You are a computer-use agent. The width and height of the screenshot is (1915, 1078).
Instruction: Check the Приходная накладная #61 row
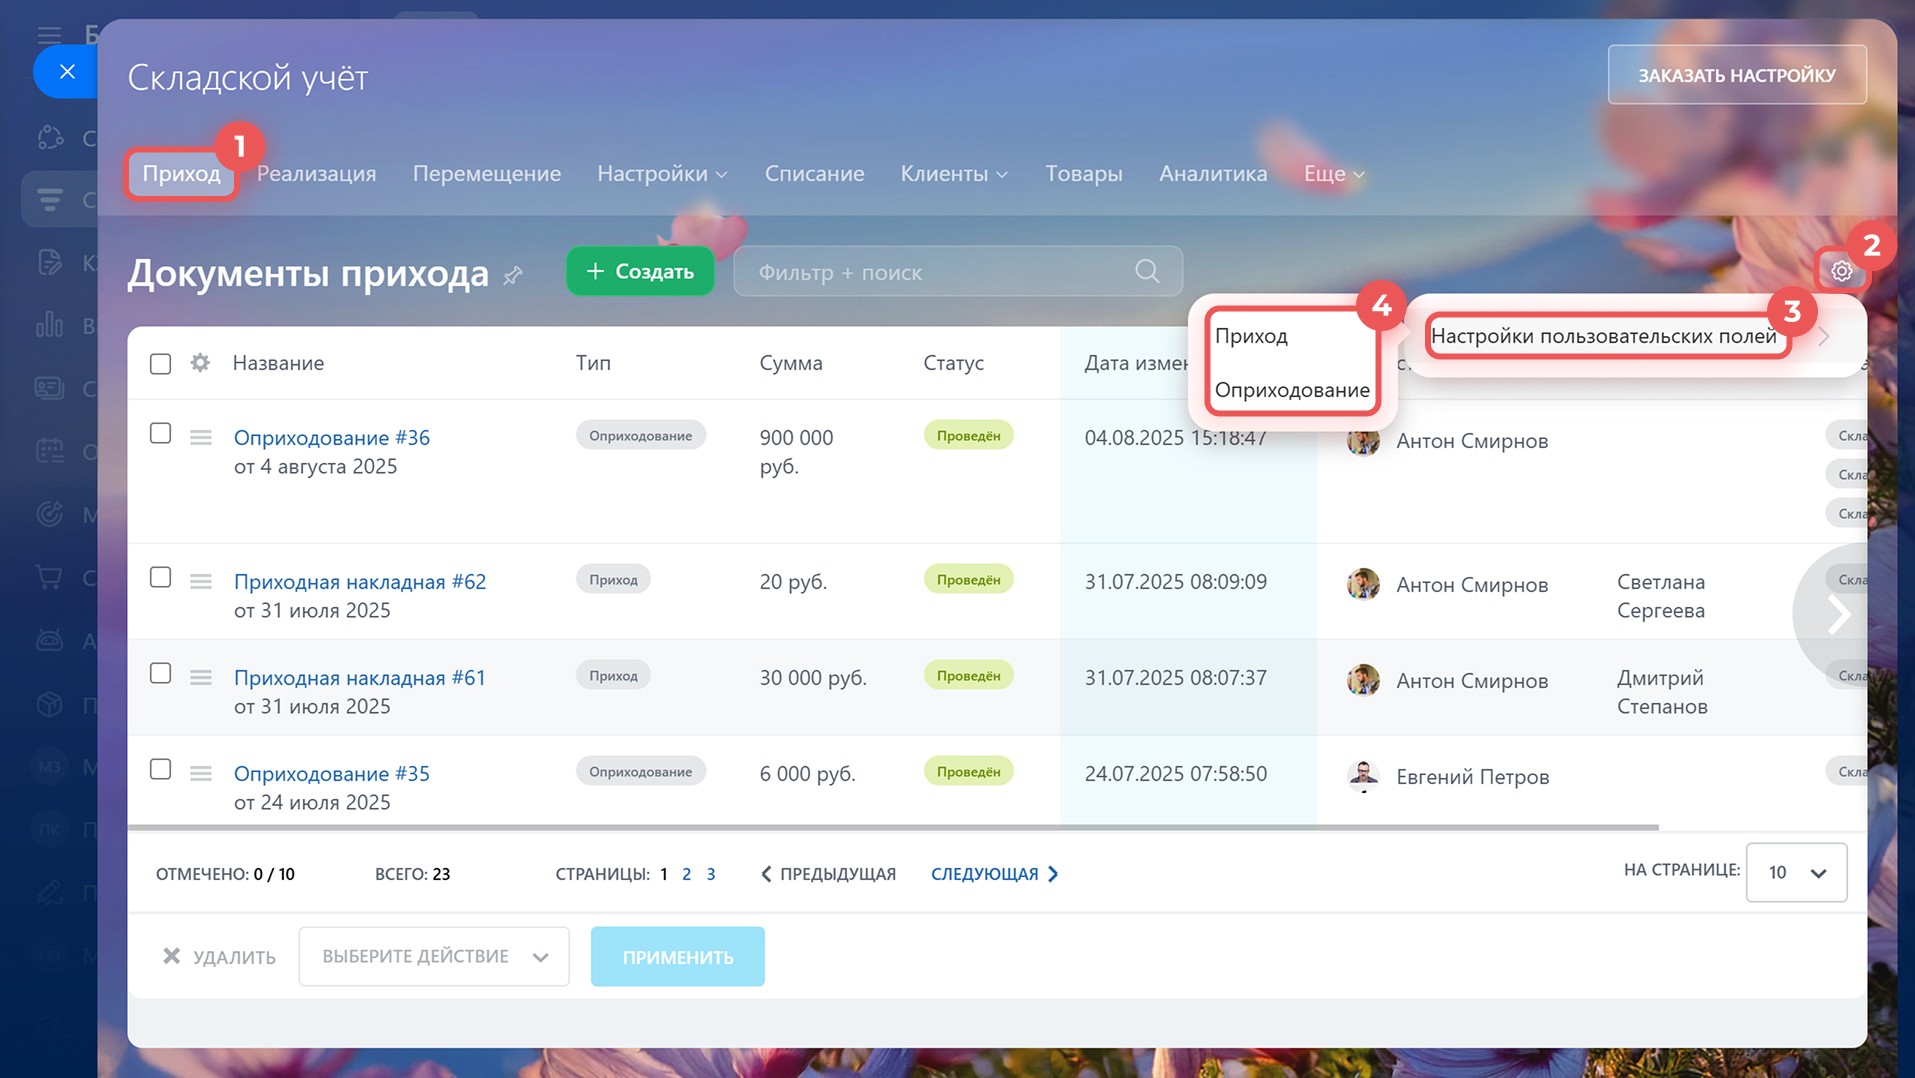click(x=160, y=673)
